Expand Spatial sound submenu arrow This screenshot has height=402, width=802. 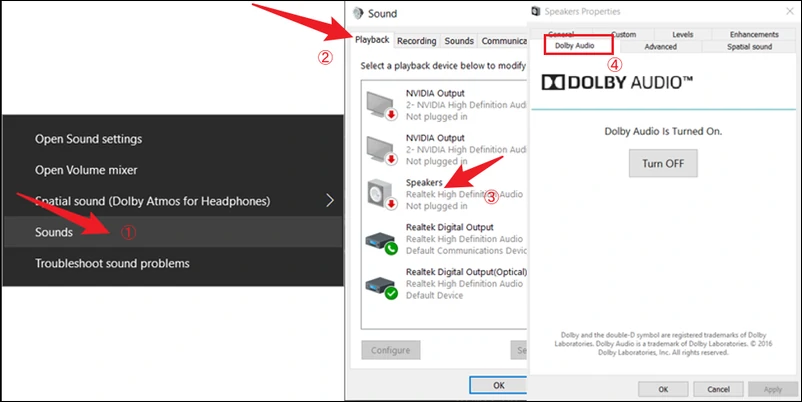pyautogui.click(x=330, y=200)
